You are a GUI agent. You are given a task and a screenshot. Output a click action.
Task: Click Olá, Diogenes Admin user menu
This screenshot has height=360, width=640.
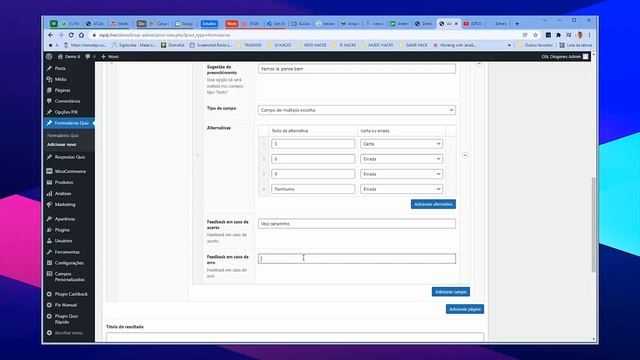click(x=565, y=56)
